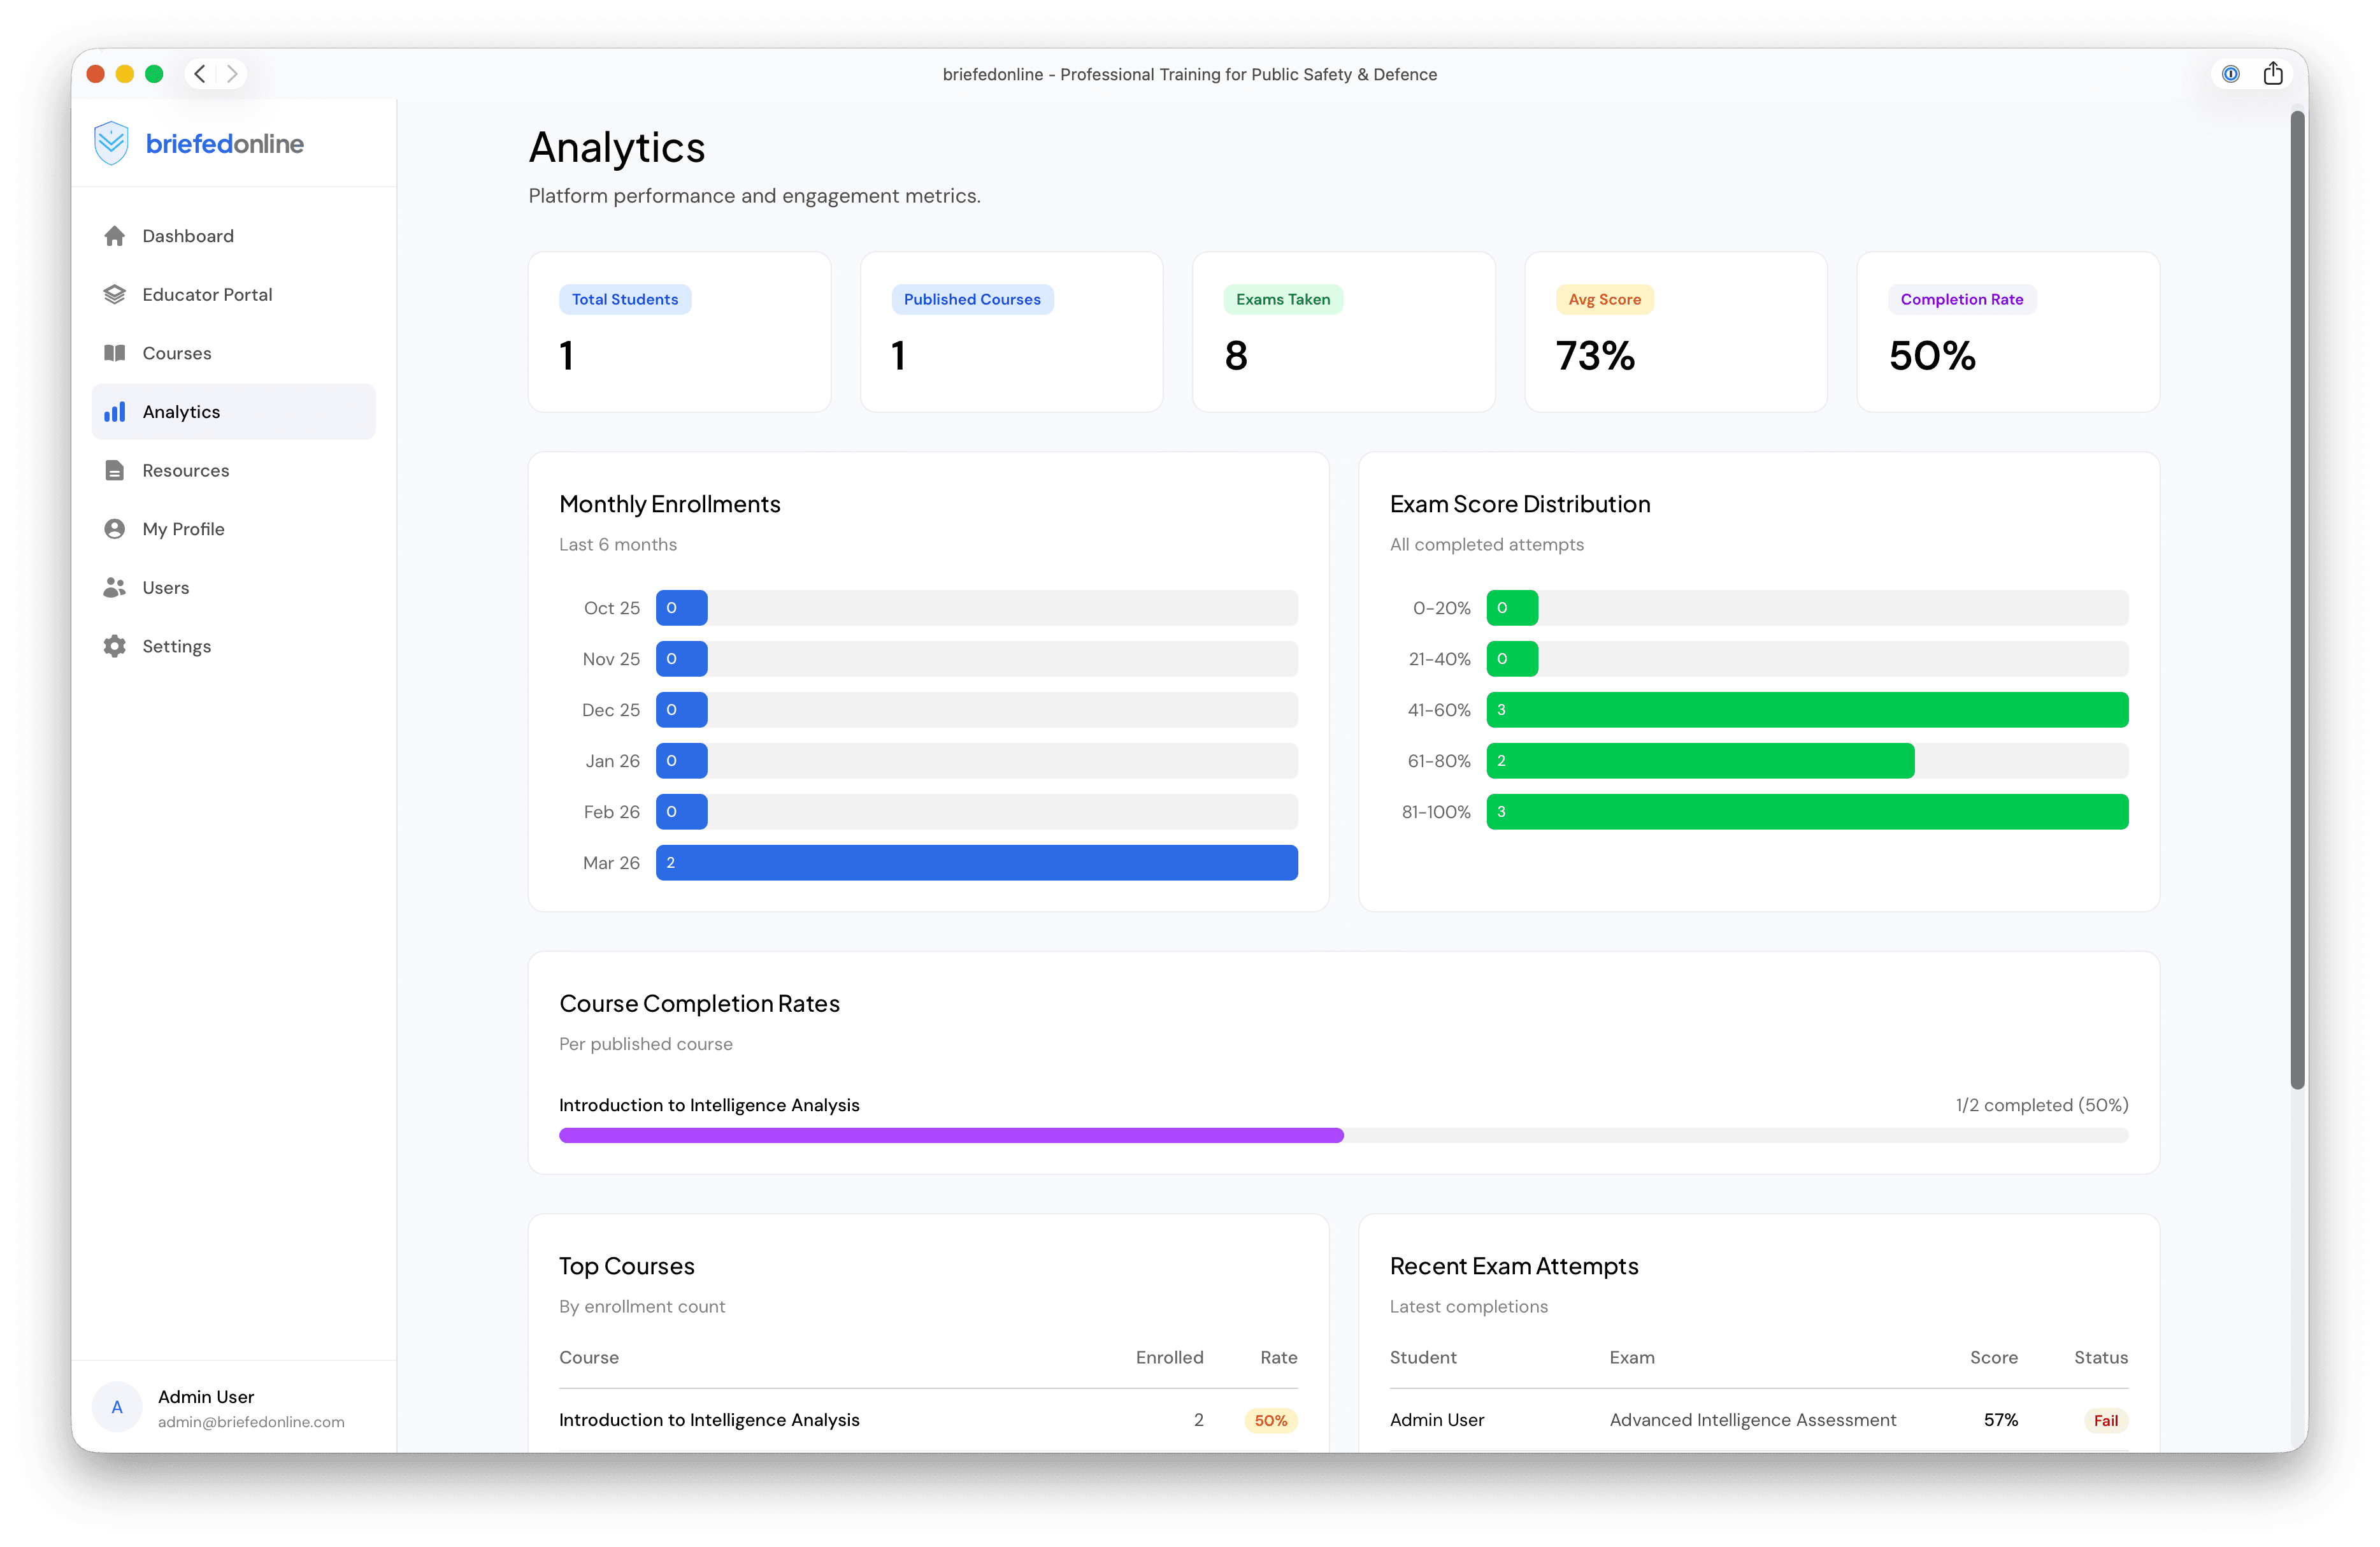This screenshot has width=2380, height=1547.
Task: Select the Analytics bar chart icon
Action: pos(115,411)
